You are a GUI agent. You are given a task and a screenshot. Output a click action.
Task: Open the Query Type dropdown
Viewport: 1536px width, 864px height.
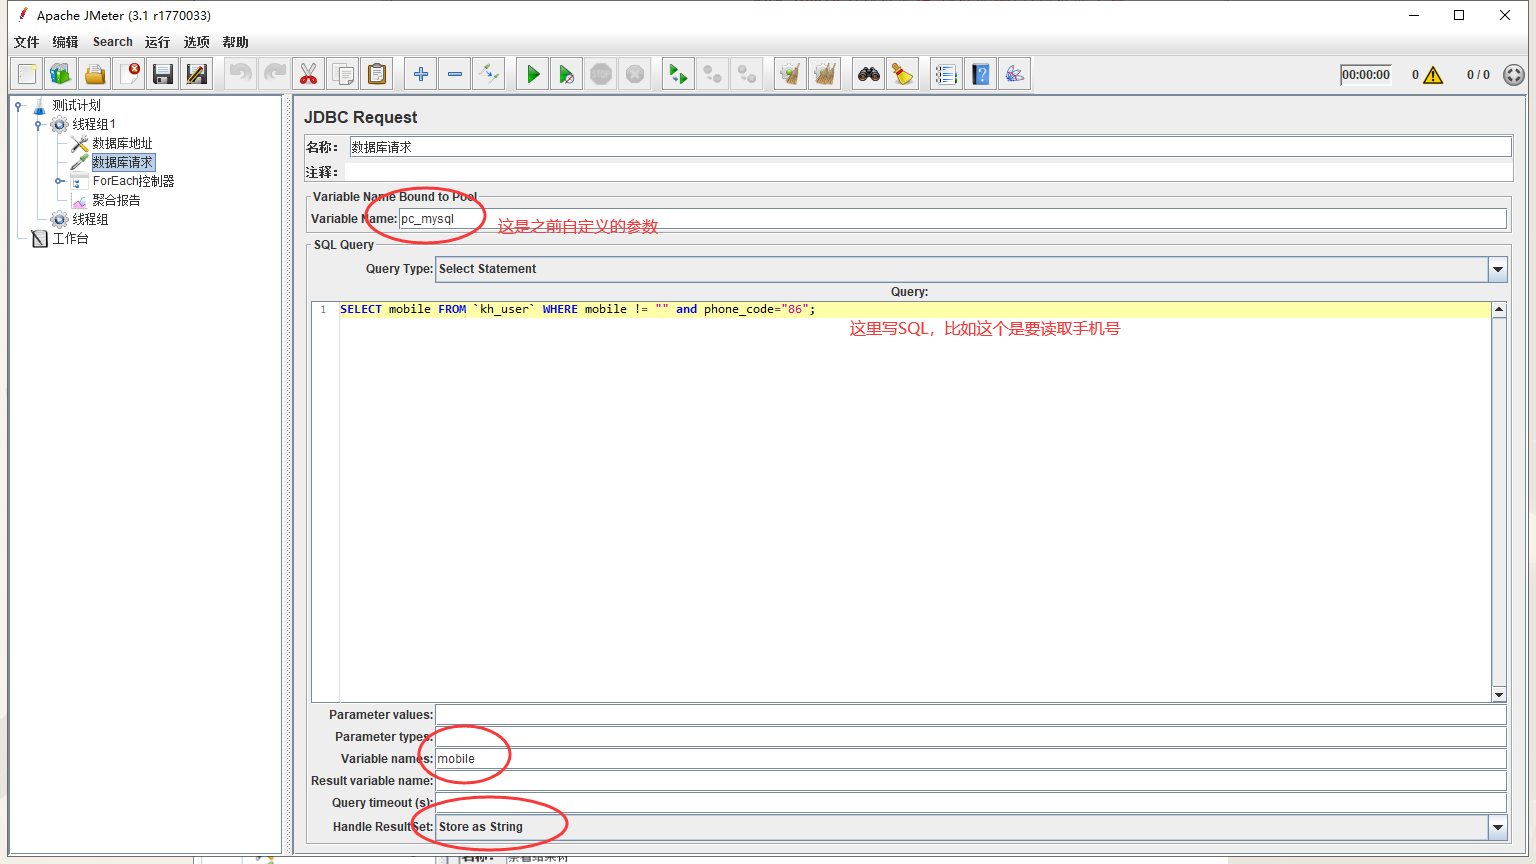[x=1497, y=269]
